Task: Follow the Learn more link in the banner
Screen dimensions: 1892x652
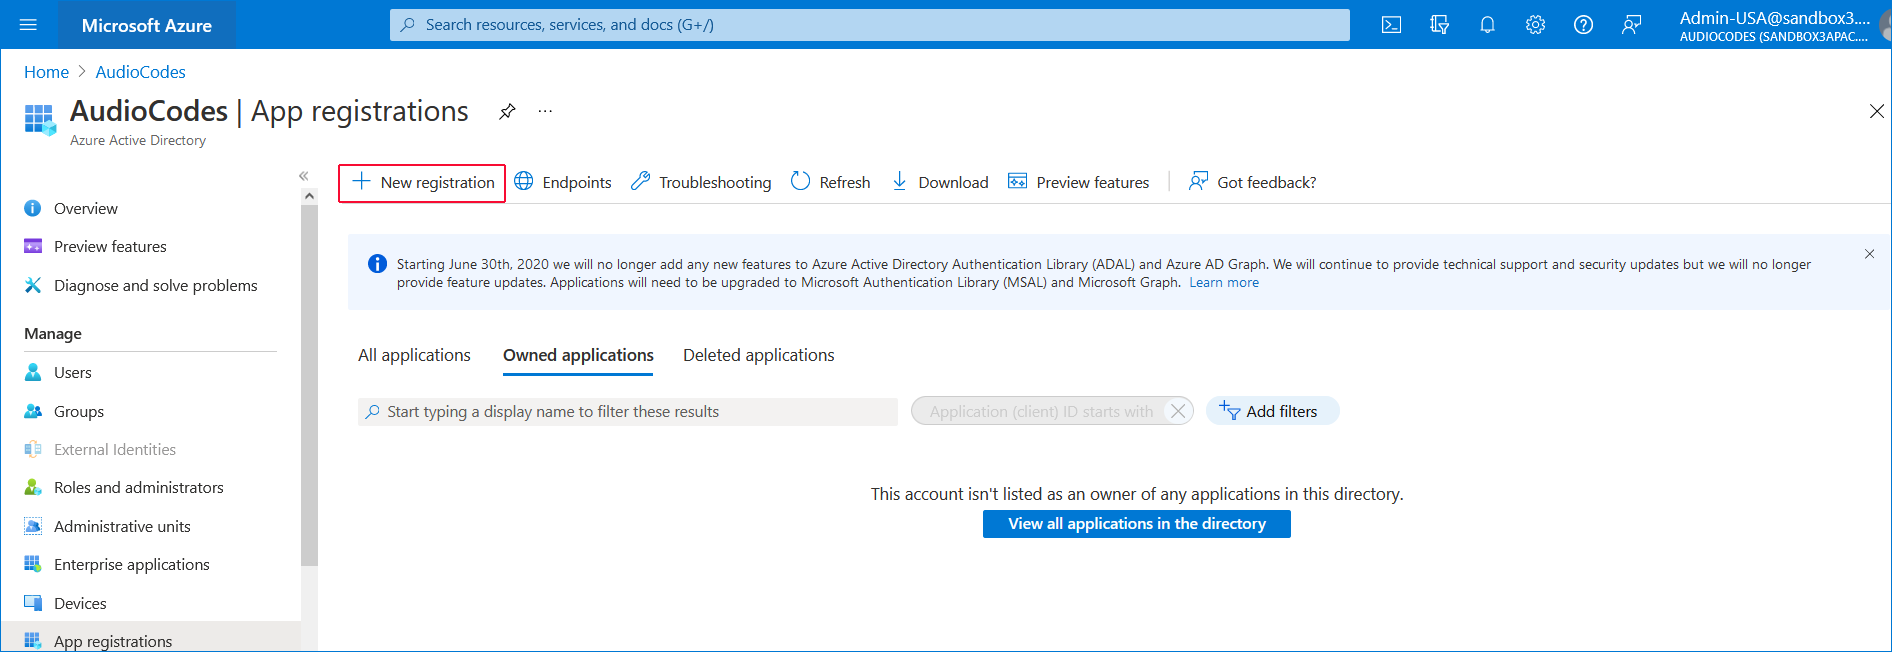Action: tap(1224, 283)
